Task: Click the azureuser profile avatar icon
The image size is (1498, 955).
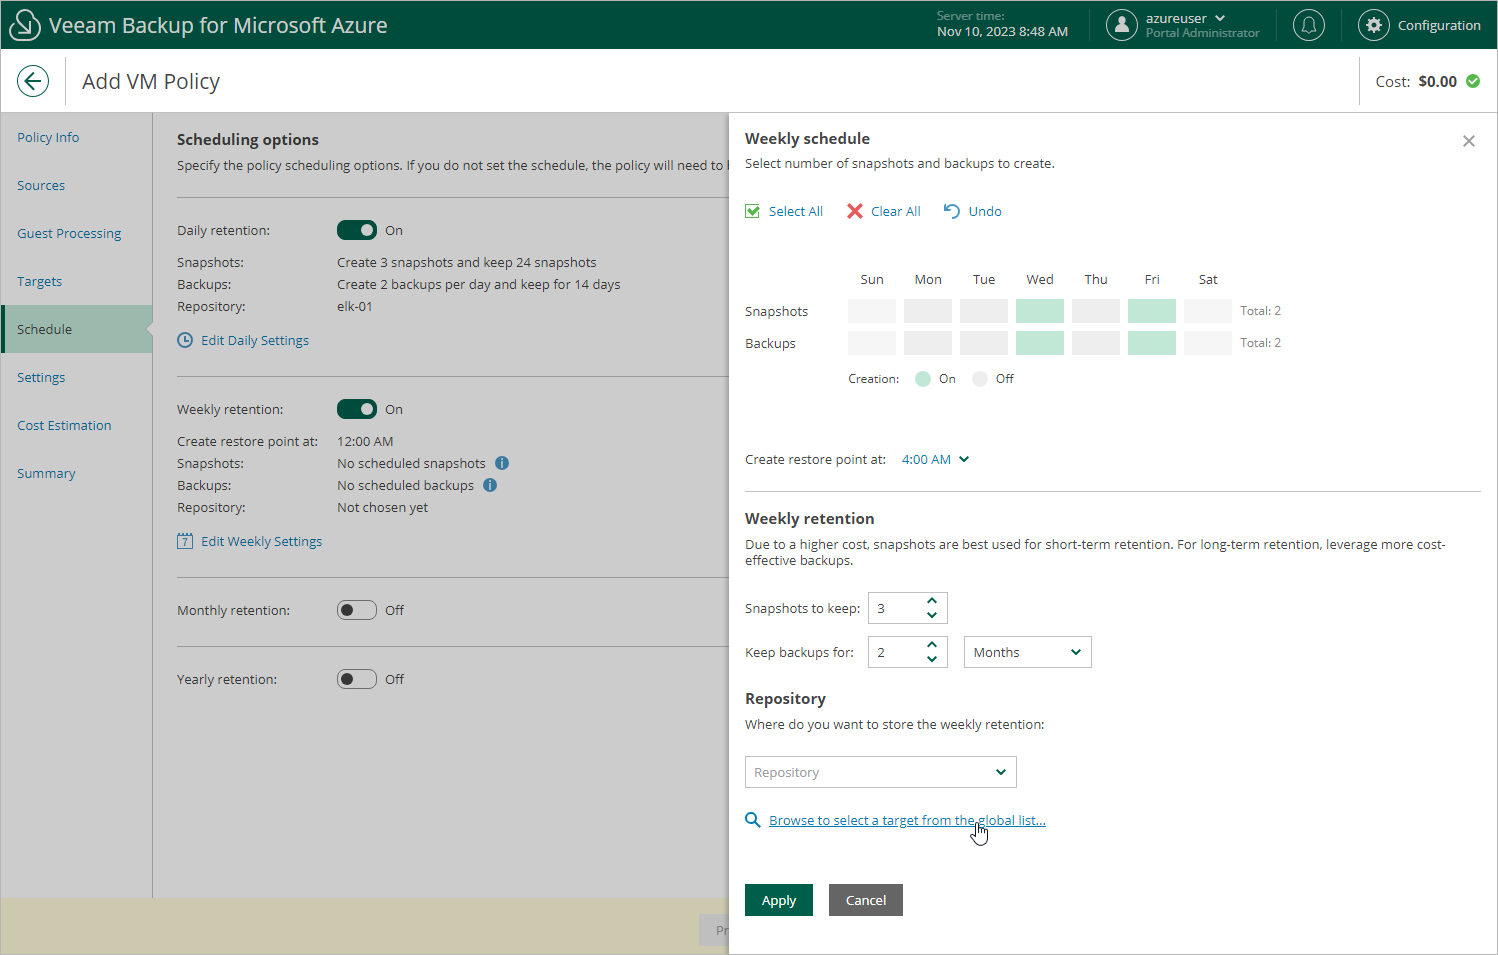Action: tap(1122, 25)
